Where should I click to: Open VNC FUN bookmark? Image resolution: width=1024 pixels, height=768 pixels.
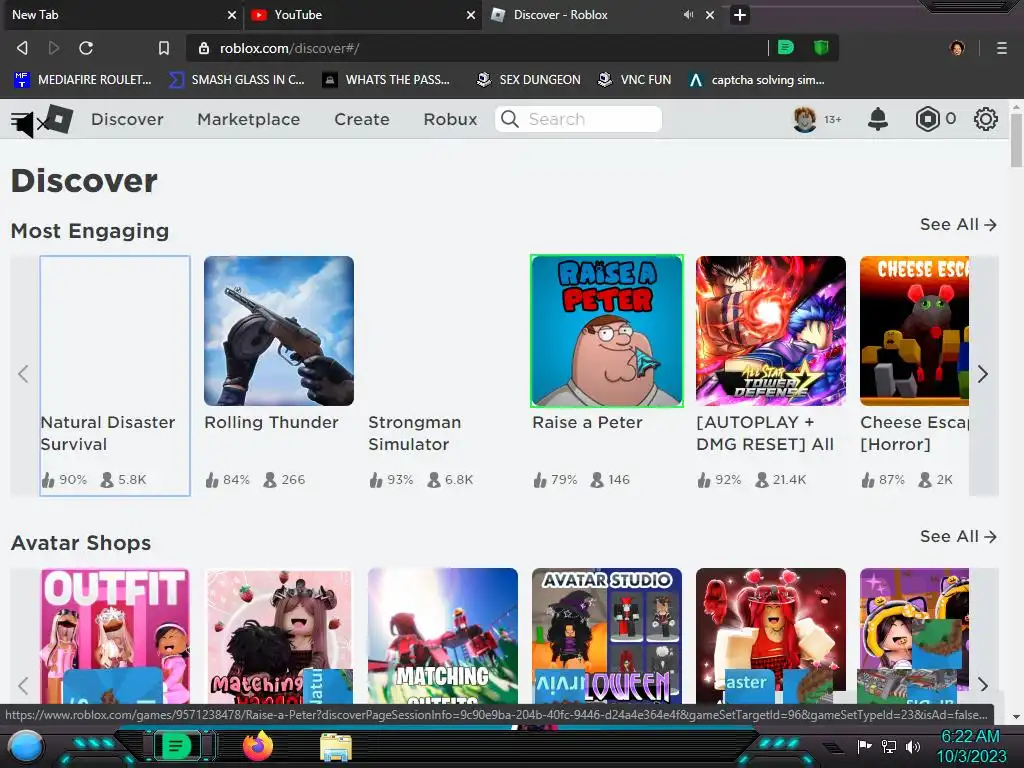[x=635, y=80]
